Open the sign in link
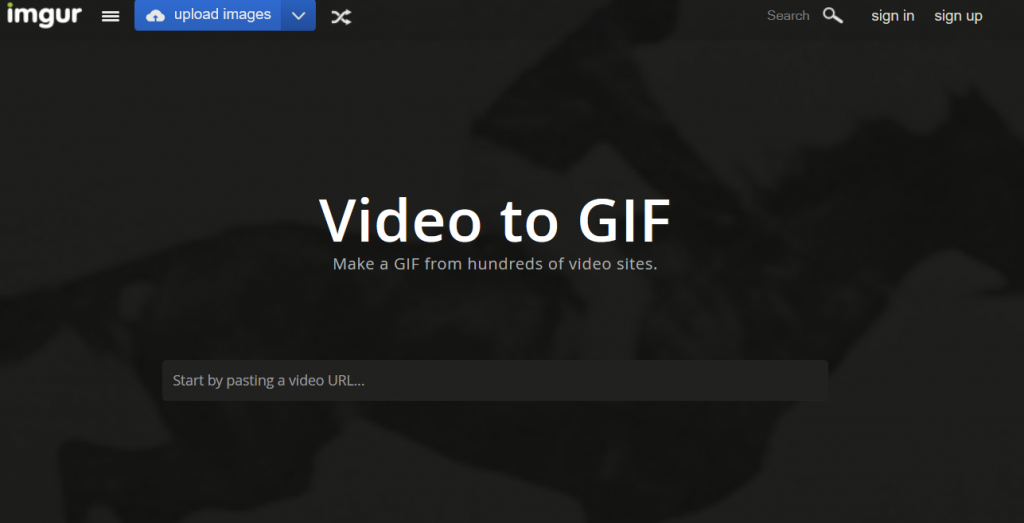 [x=892, y=16]
